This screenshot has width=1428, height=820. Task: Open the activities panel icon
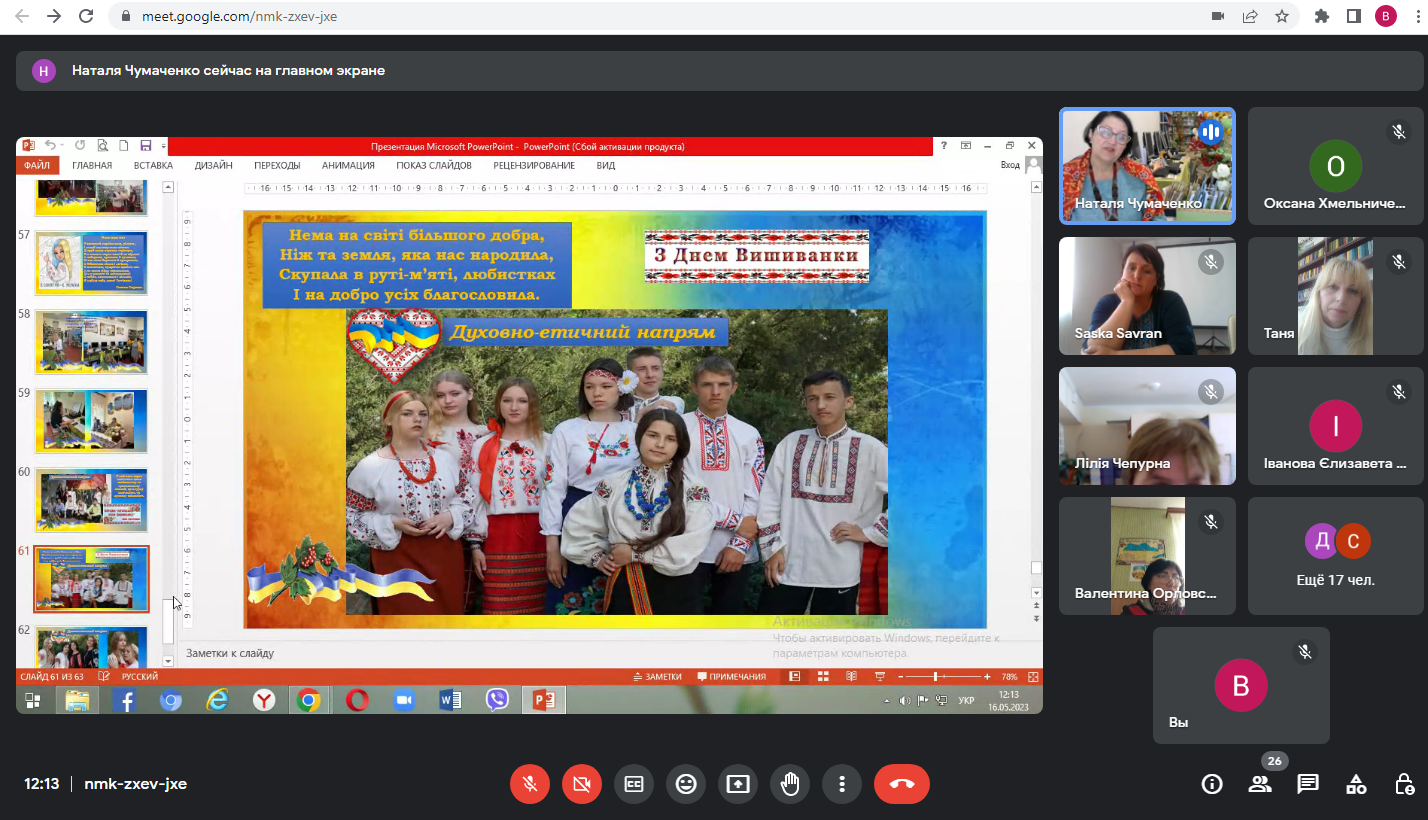click(x=1356, y=784)
